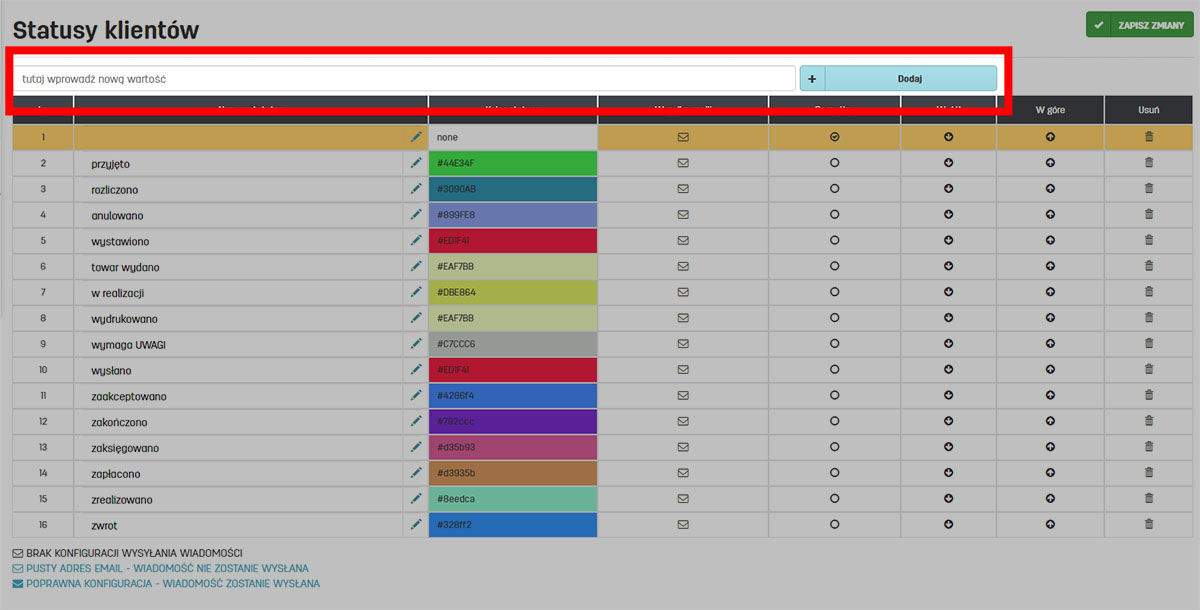Screen dimensions: 1200x610
Task: Set przyjęto as the default status
Action: [834, 162]
